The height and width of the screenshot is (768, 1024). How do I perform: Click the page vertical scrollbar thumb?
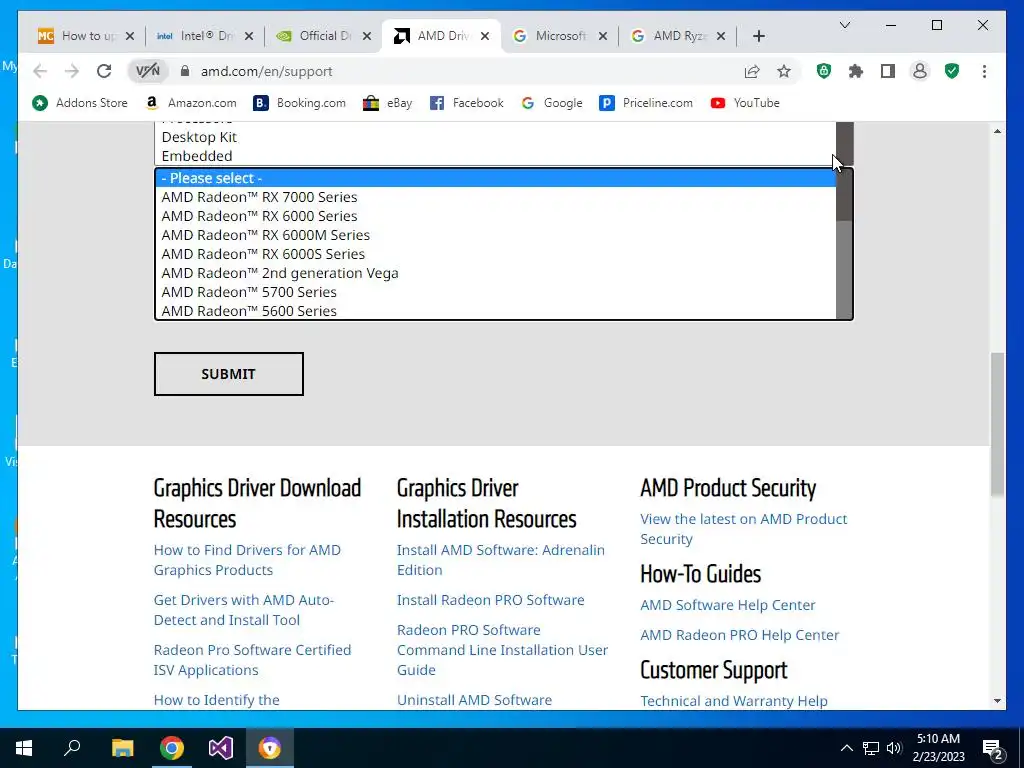pos(997,424)
